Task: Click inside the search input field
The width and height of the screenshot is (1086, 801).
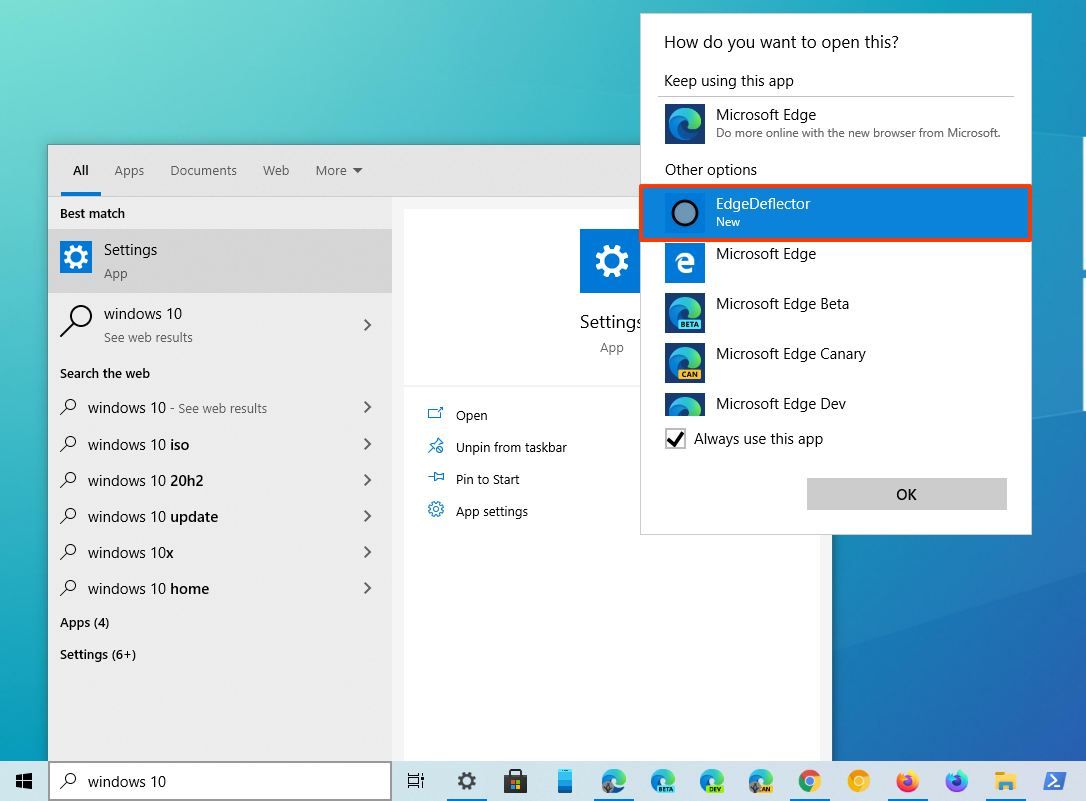Action: tap(220, 781)
